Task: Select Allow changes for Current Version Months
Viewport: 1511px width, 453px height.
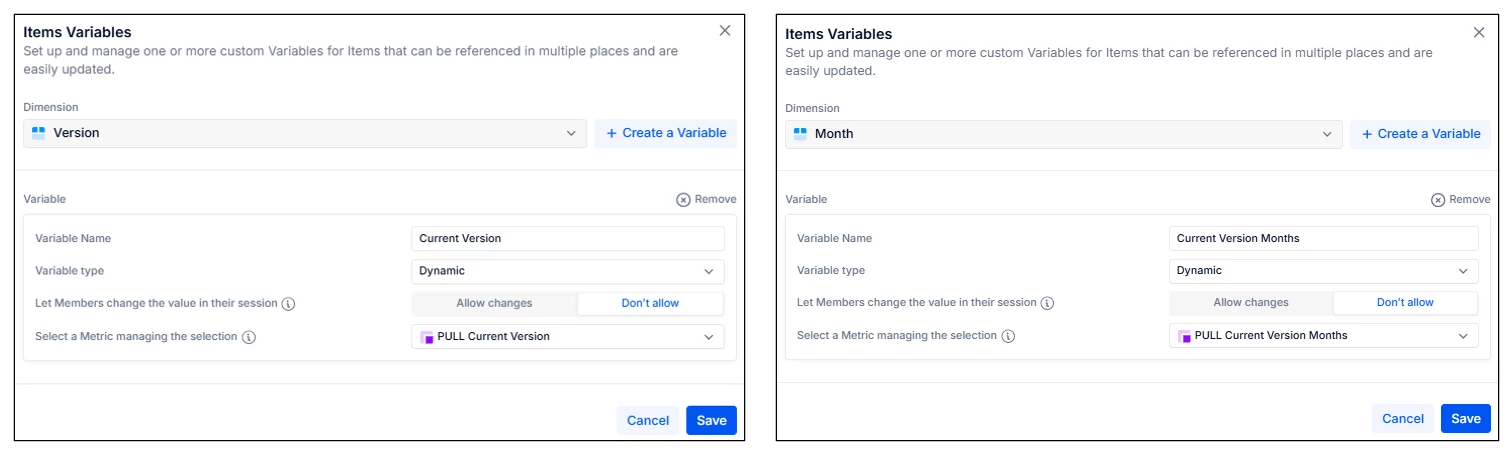Action: pyautogui.click(x=1251, y=302)
